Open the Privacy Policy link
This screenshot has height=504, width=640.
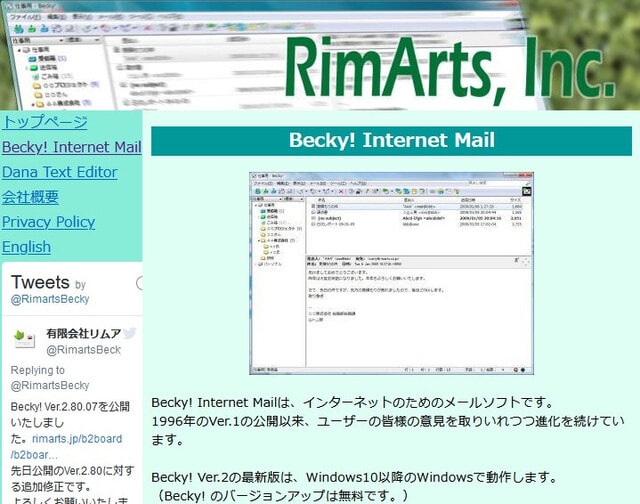[x=49, y=222]
